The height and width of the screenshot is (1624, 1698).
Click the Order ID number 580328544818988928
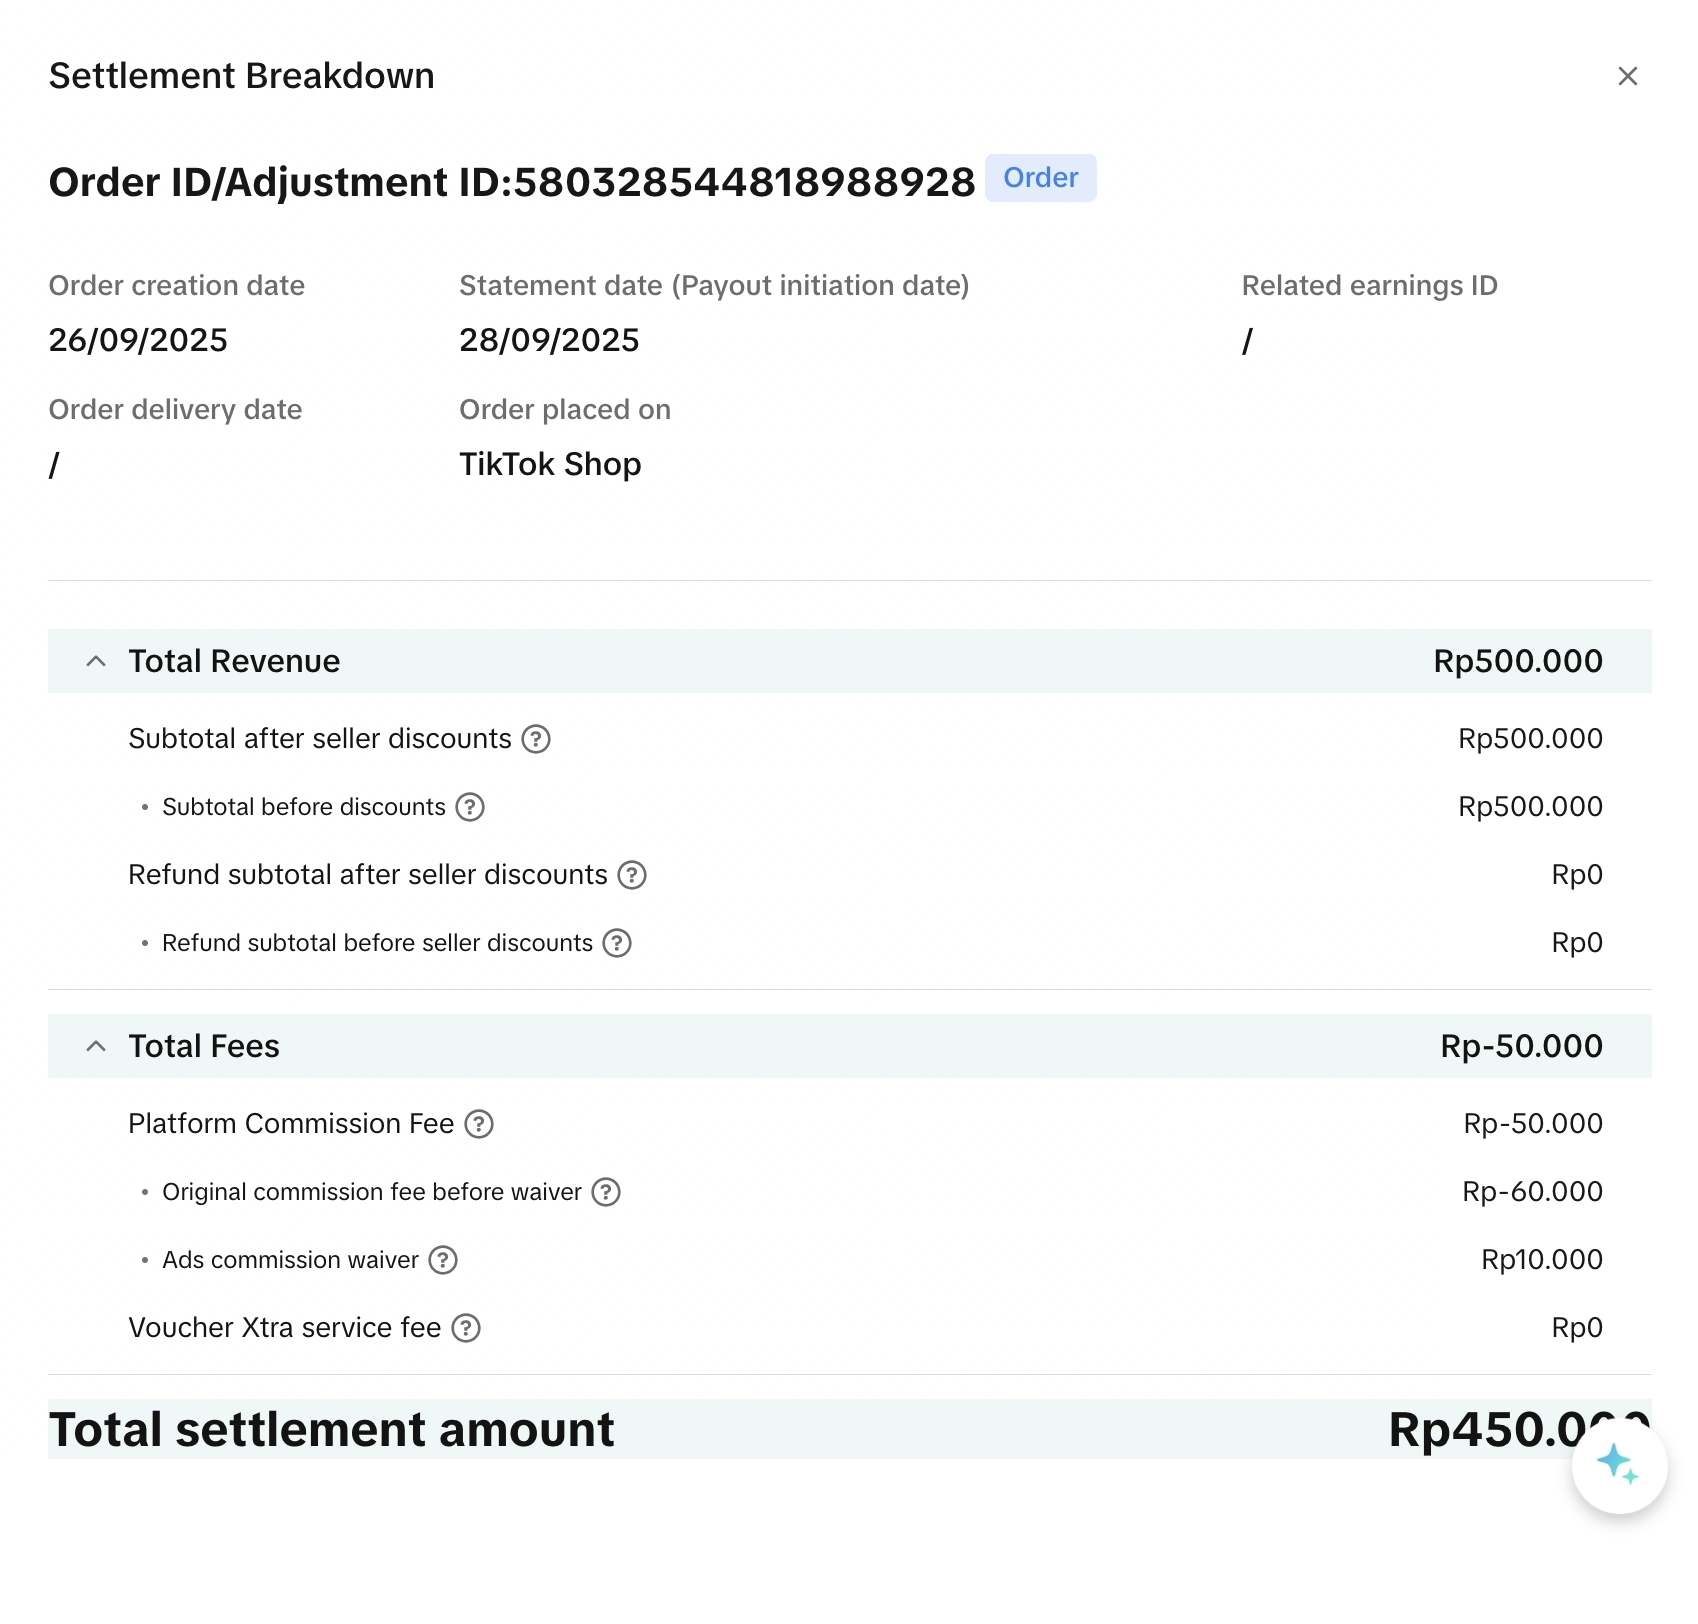coord(744,182)
